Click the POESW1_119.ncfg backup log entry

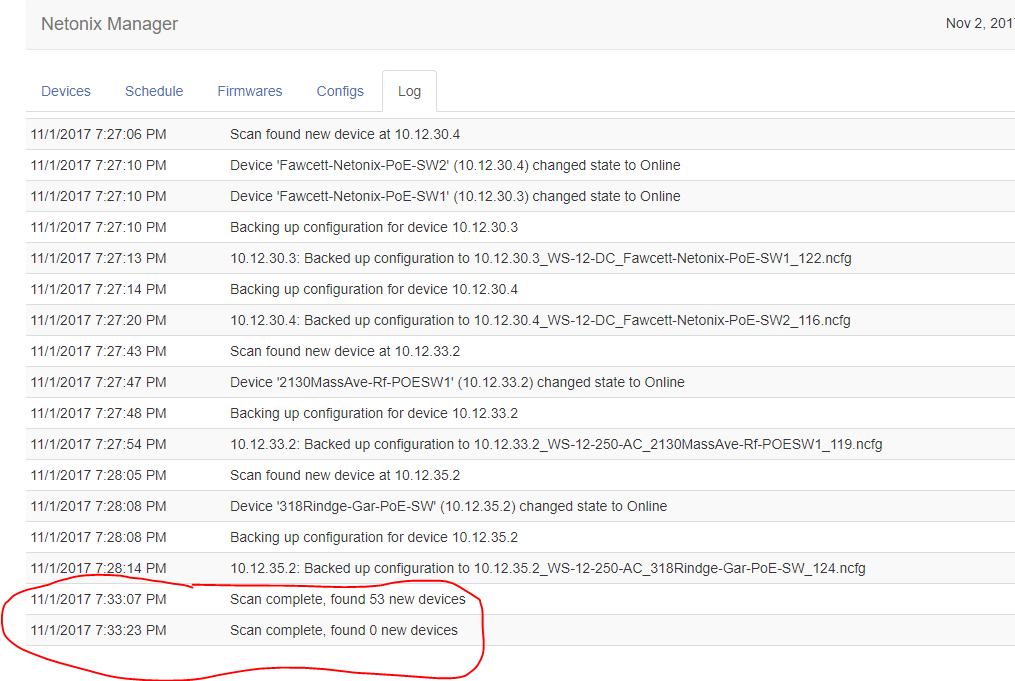556,444
